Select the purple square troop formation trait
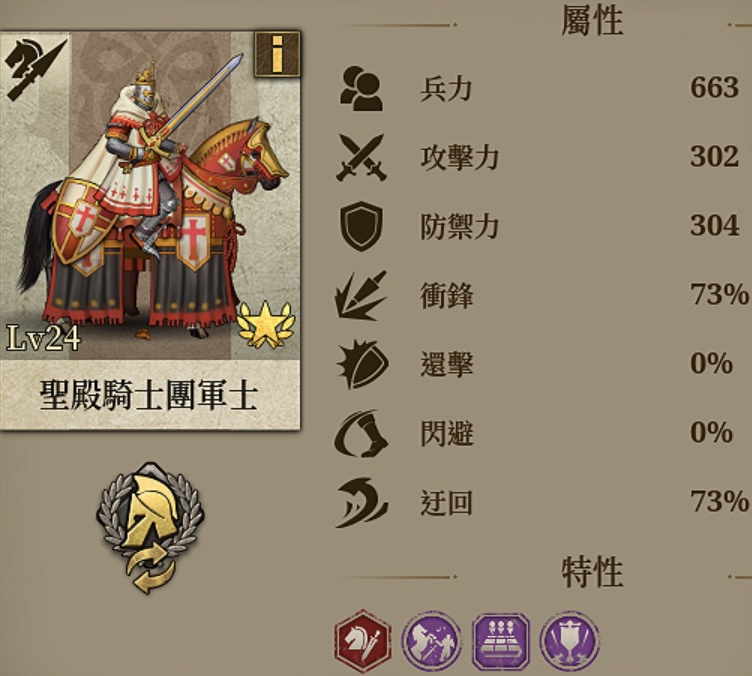Screen dimensions: 752x676 pos(501,641)
